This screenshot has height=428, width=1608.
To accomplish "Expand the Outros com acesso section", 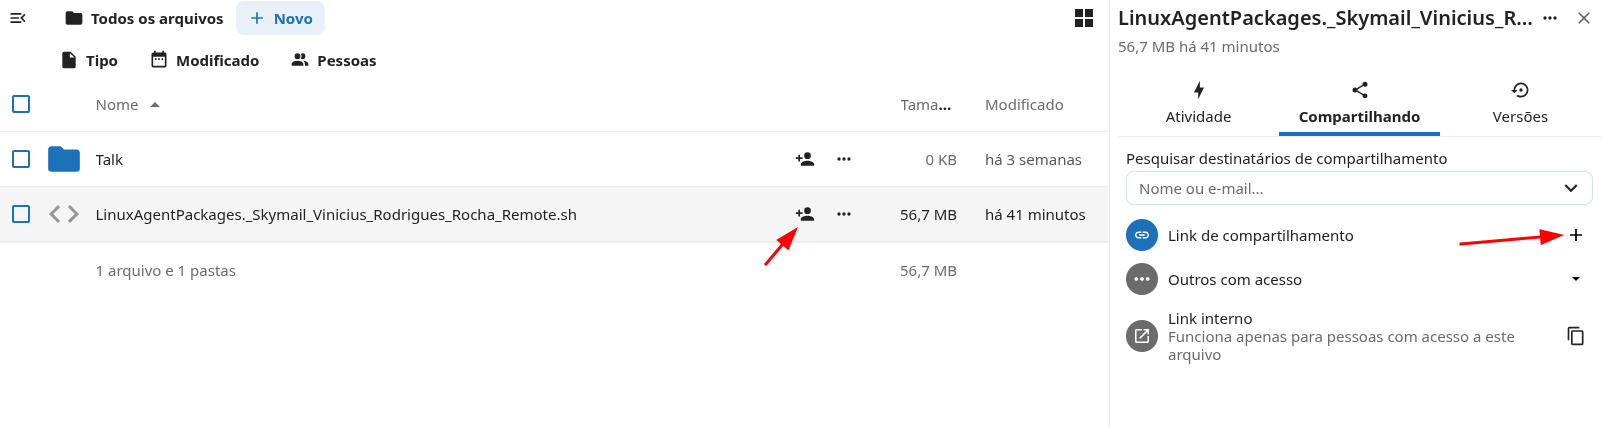I will [x=1576, y=279].
